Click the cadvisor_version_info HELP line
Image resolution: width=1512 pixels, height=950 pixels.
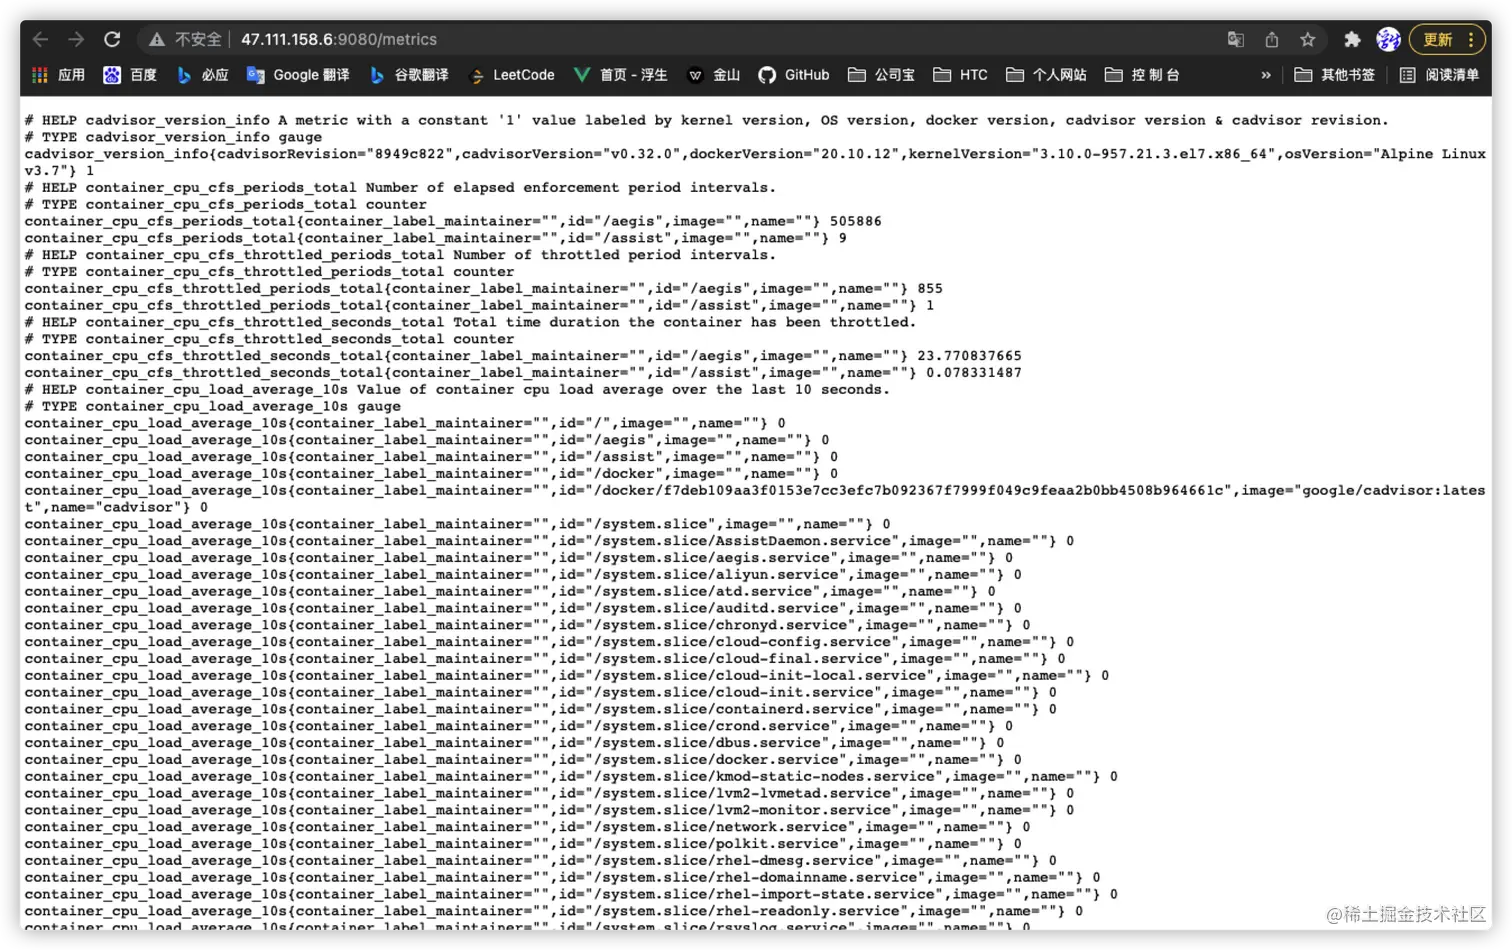coord(706,120)
